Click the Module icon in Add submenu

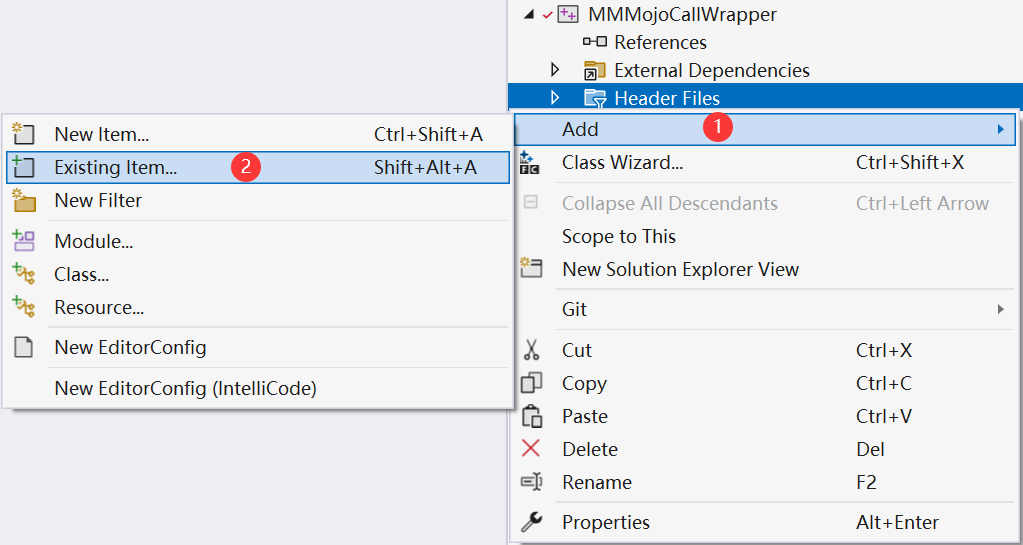click(x=23, y=241)
